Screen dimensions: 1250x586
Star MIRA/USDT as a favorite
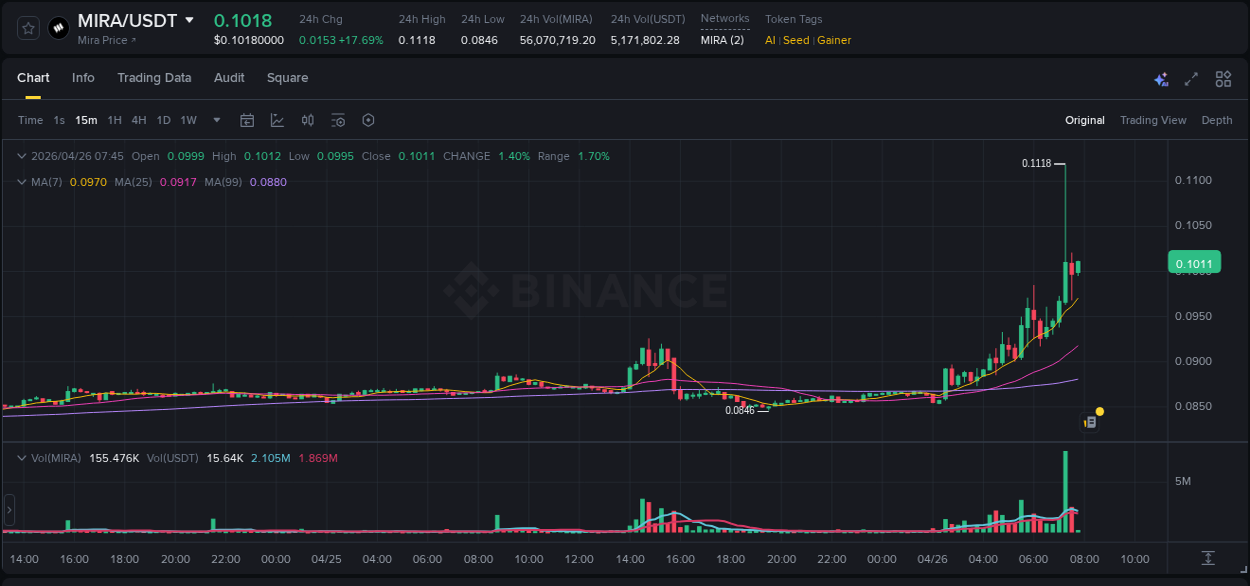[x=27, y=28]
